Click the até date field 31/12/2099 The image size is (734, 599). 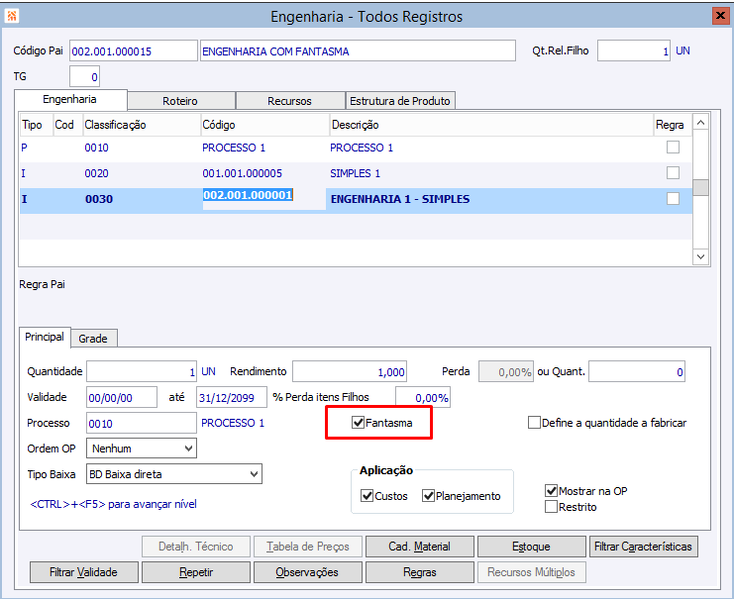(x=231, y=397)
